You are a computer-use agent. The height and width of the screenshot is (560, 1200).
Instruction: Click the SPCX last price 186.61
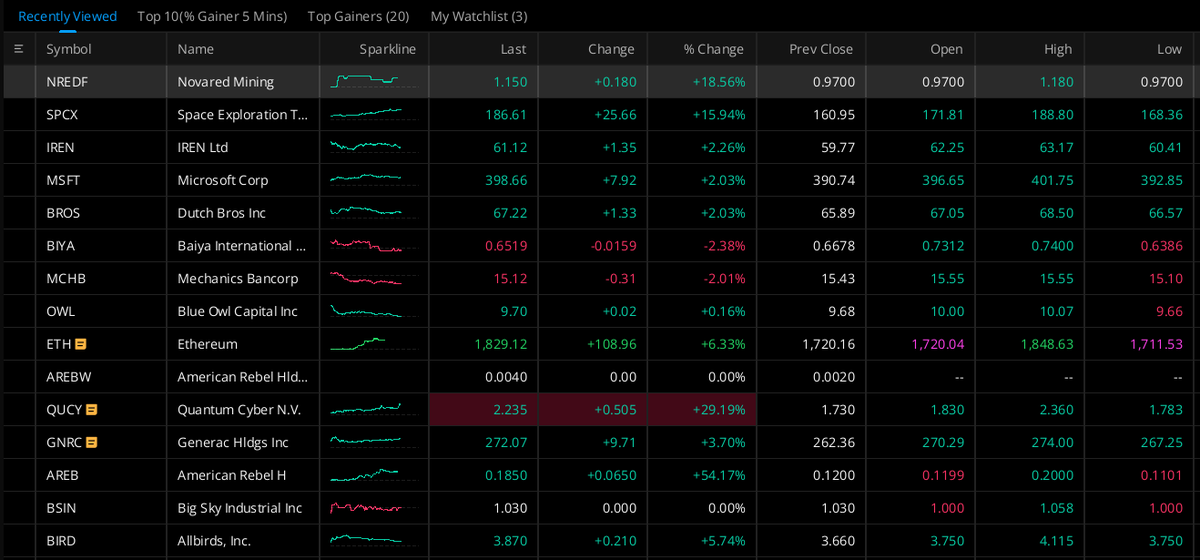506,115
